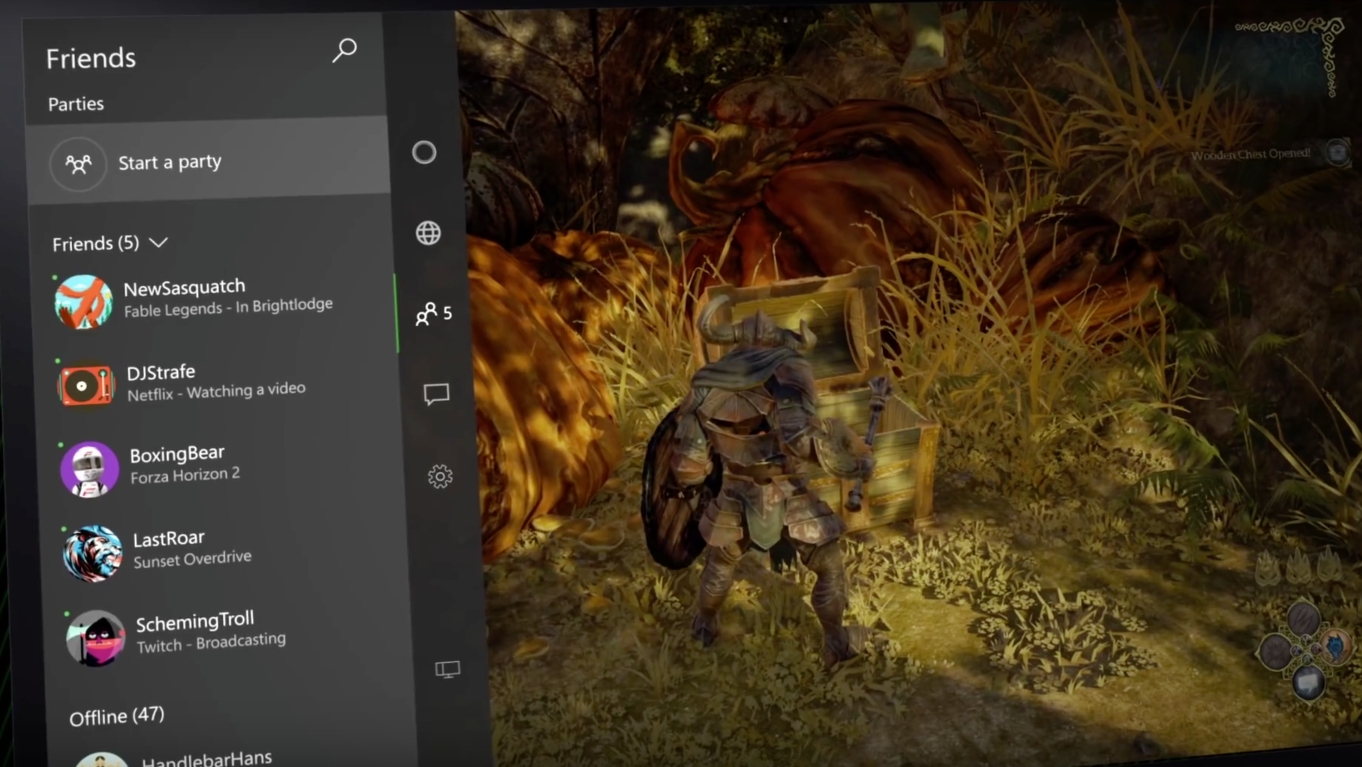Click the Start a party button
The width and height of the screenshot is (1362, 767).
207,161
